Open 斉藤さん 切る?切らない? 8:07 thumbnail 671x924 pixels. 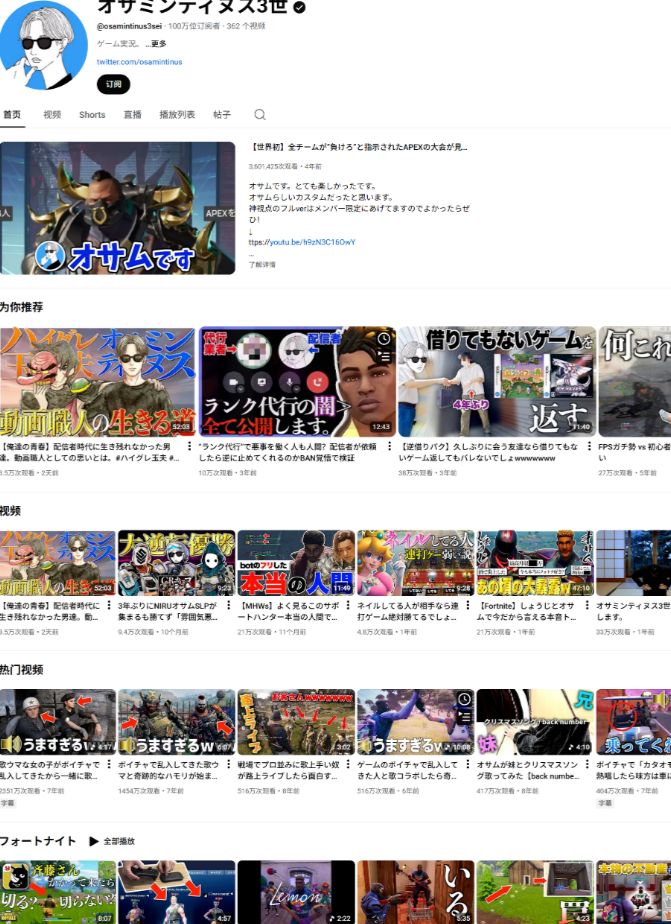tap(58, 892)
